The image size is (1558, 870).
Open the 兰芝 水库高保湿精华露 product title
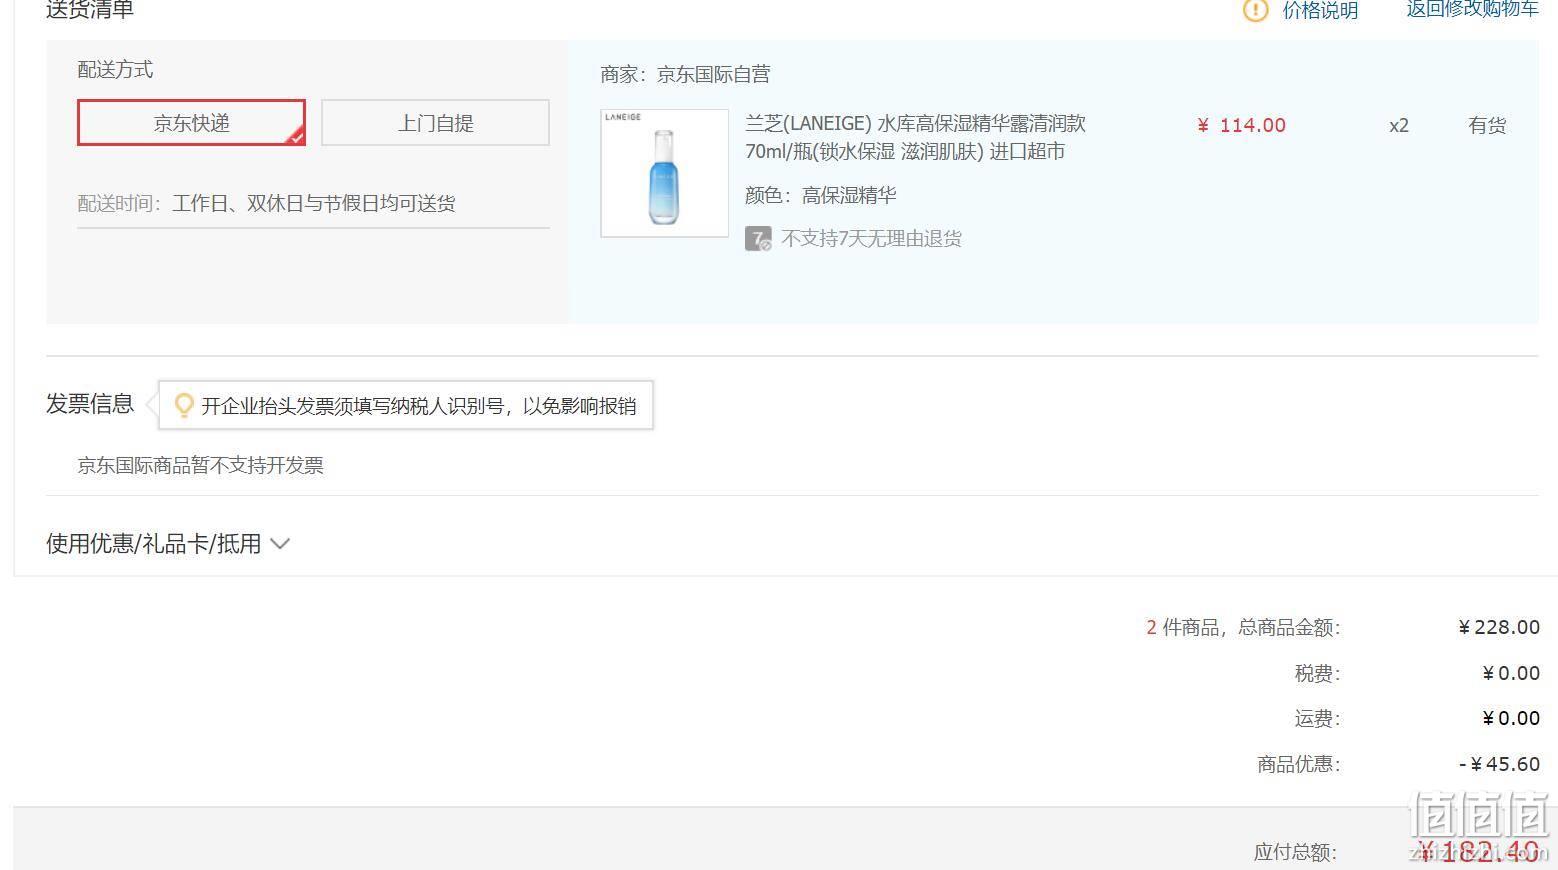915,137
